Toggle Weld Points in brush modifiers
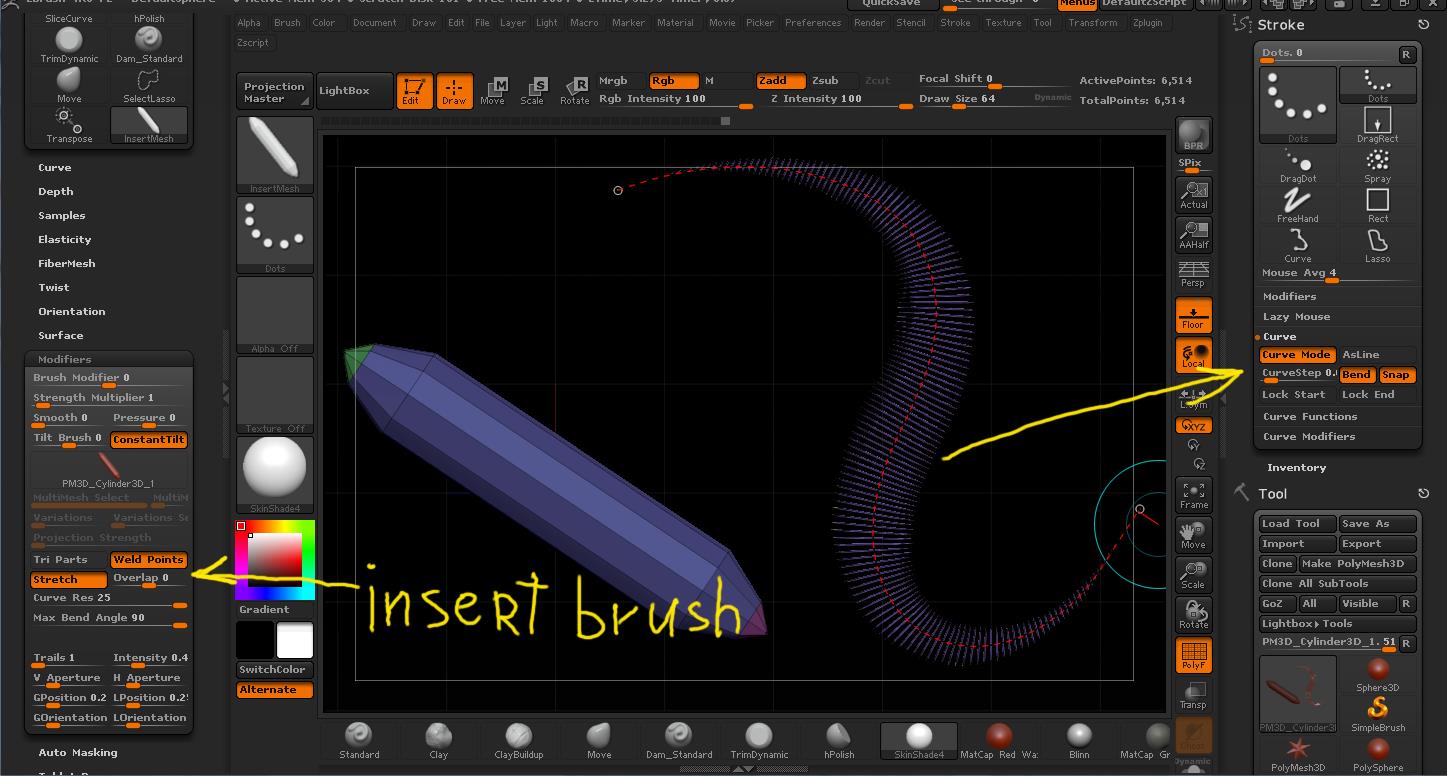This screenshot has height=776, width=1447. tap(149, 560)
